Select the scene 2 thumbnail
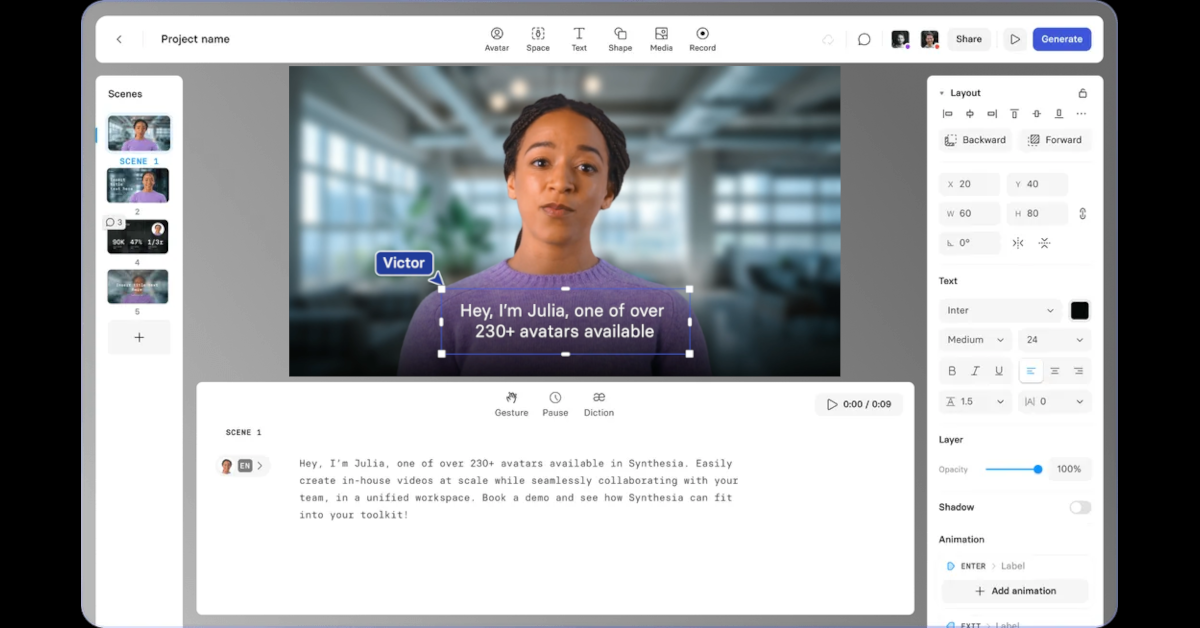 coord(138,185)
